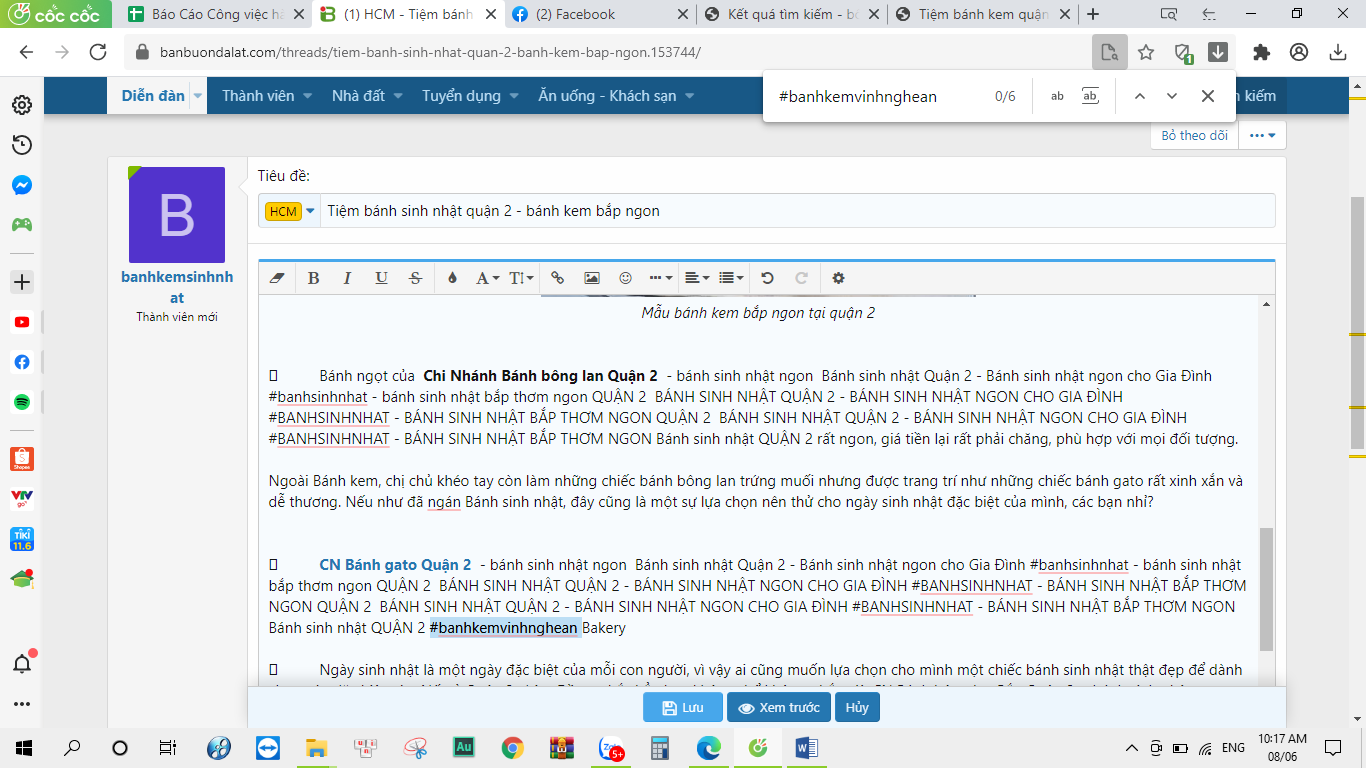
Task: Open the three-dots thread options menu
Action: (x=1262, y=135)
